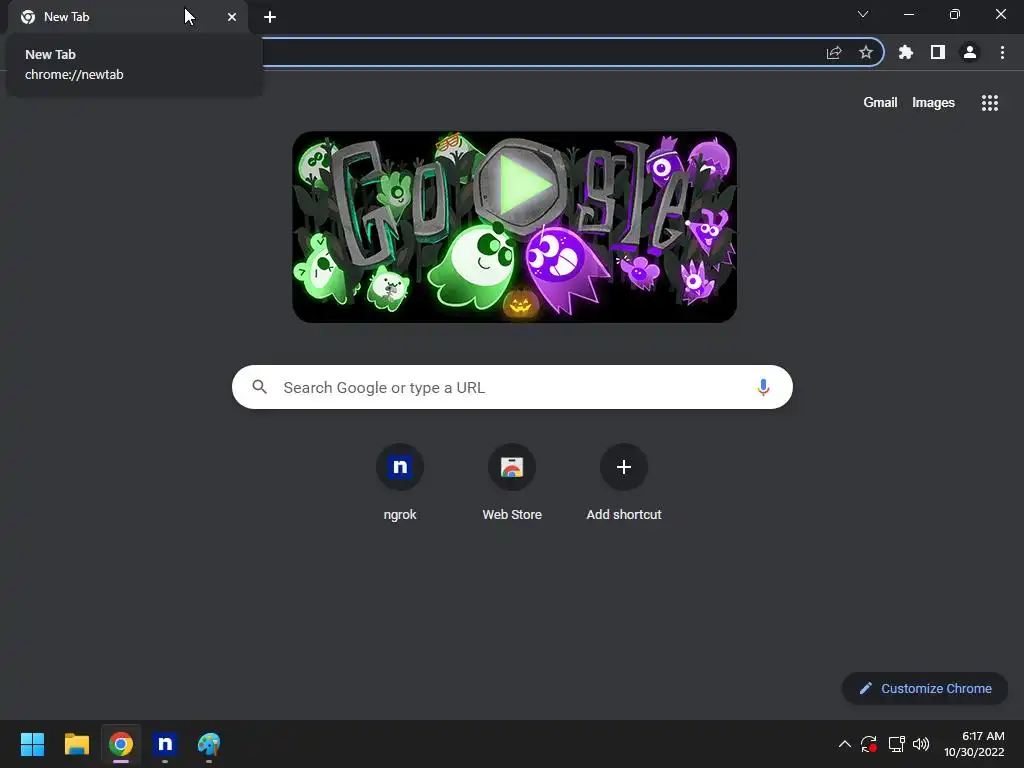The image size is (1024, 768).
Task: Open the Images link
Action: coord(933,103)
